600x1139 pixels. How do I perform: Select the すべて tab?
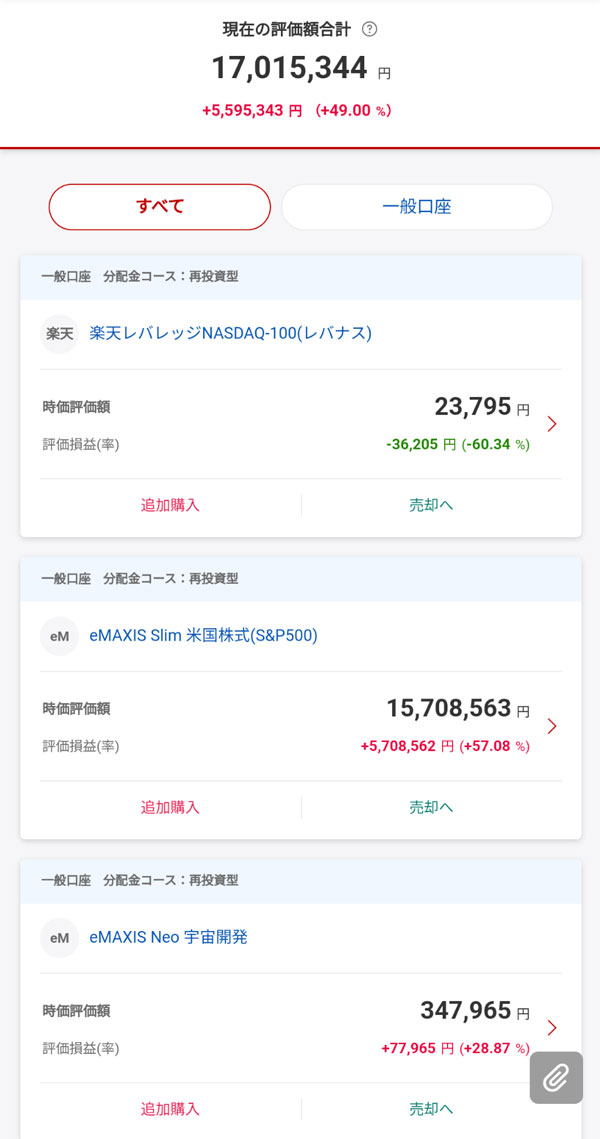[x=160, y=207]
